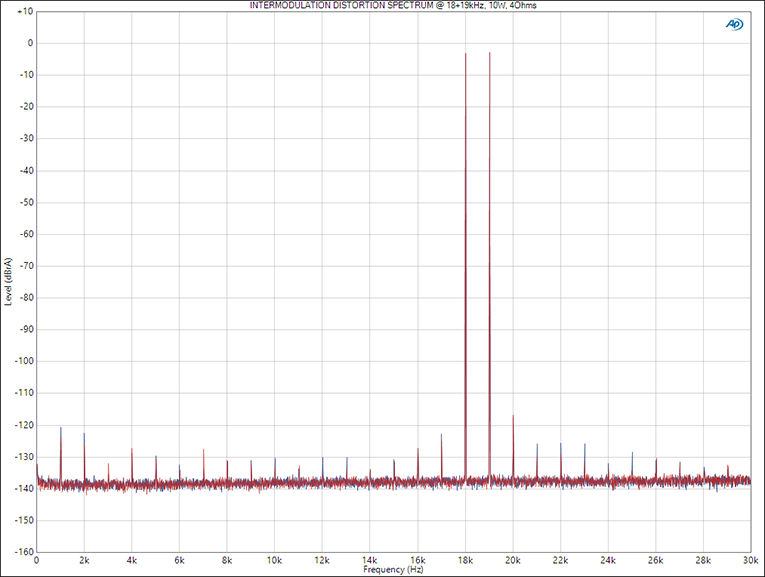Click the 10k tick on the frequency axis

coord(275,561)
